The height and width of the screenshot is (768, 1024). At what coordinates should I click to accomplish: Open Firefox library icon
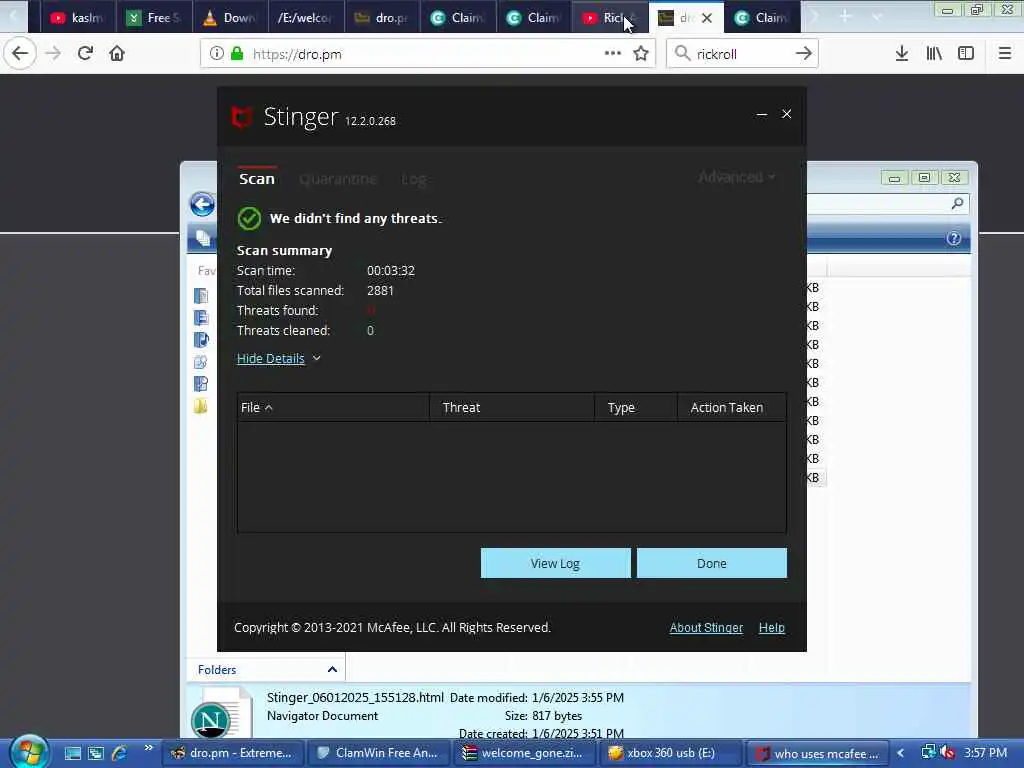[x=934, y=54]
